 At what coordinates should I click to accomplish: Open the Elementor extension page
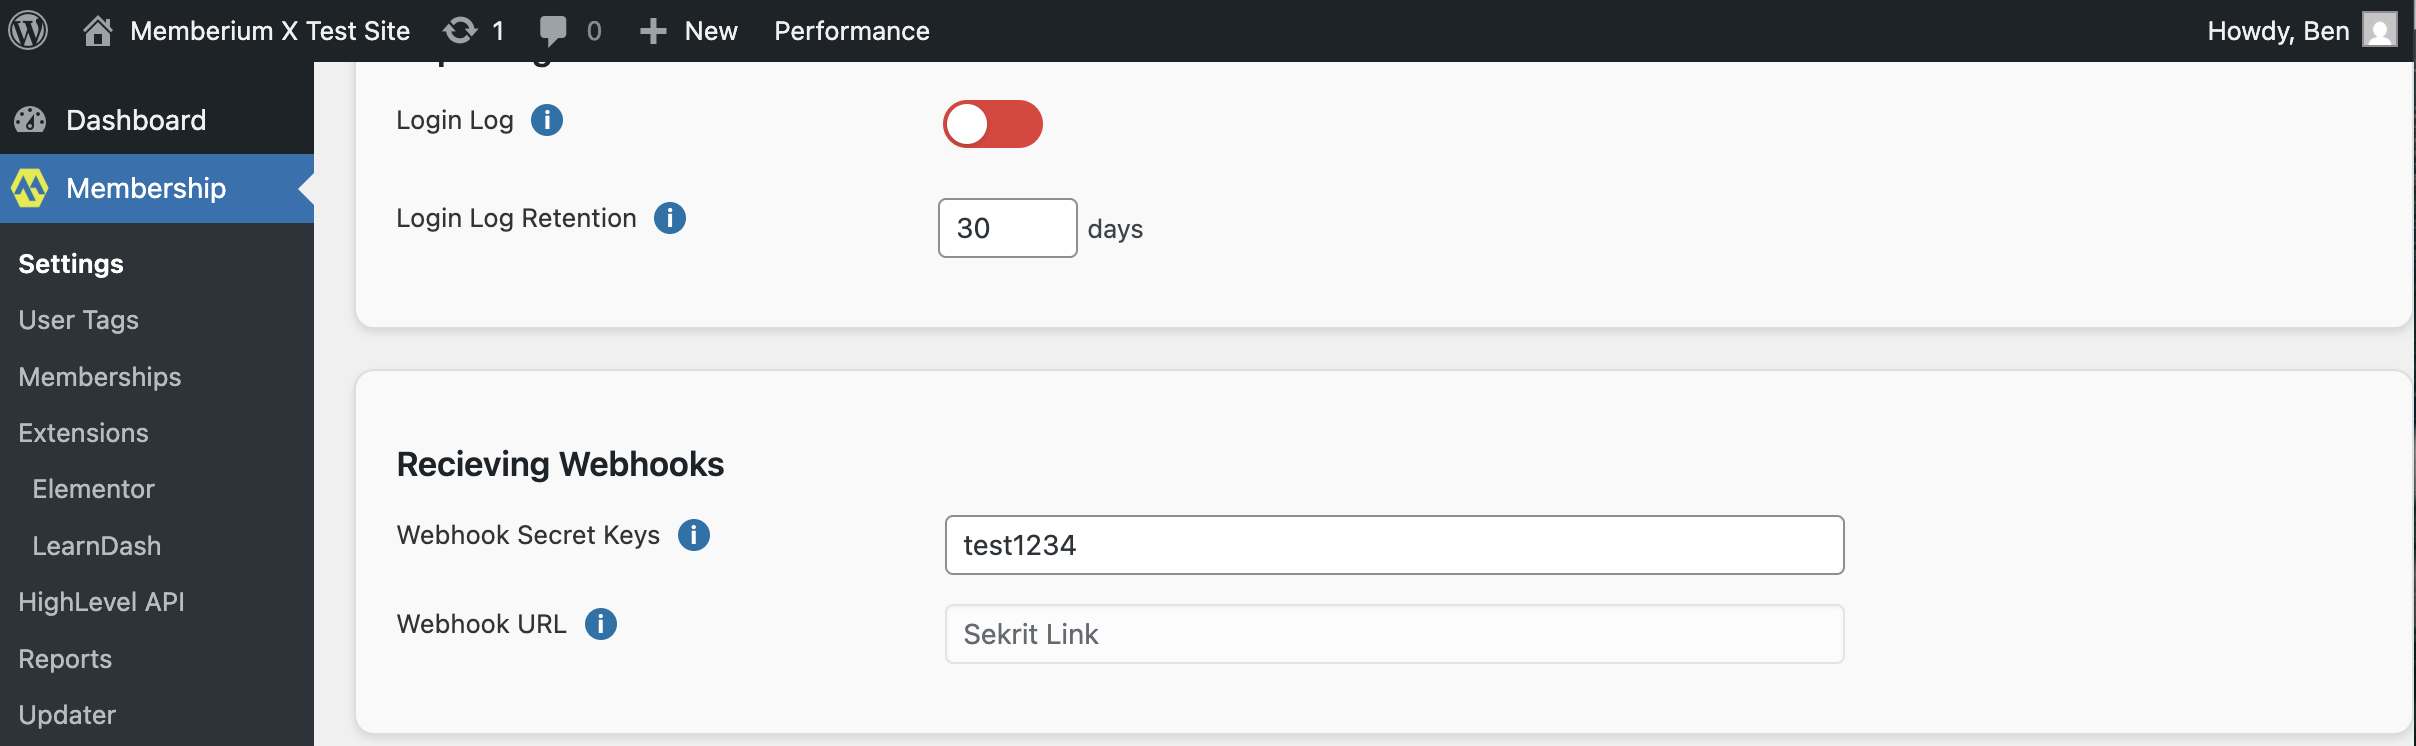(94, 489)
